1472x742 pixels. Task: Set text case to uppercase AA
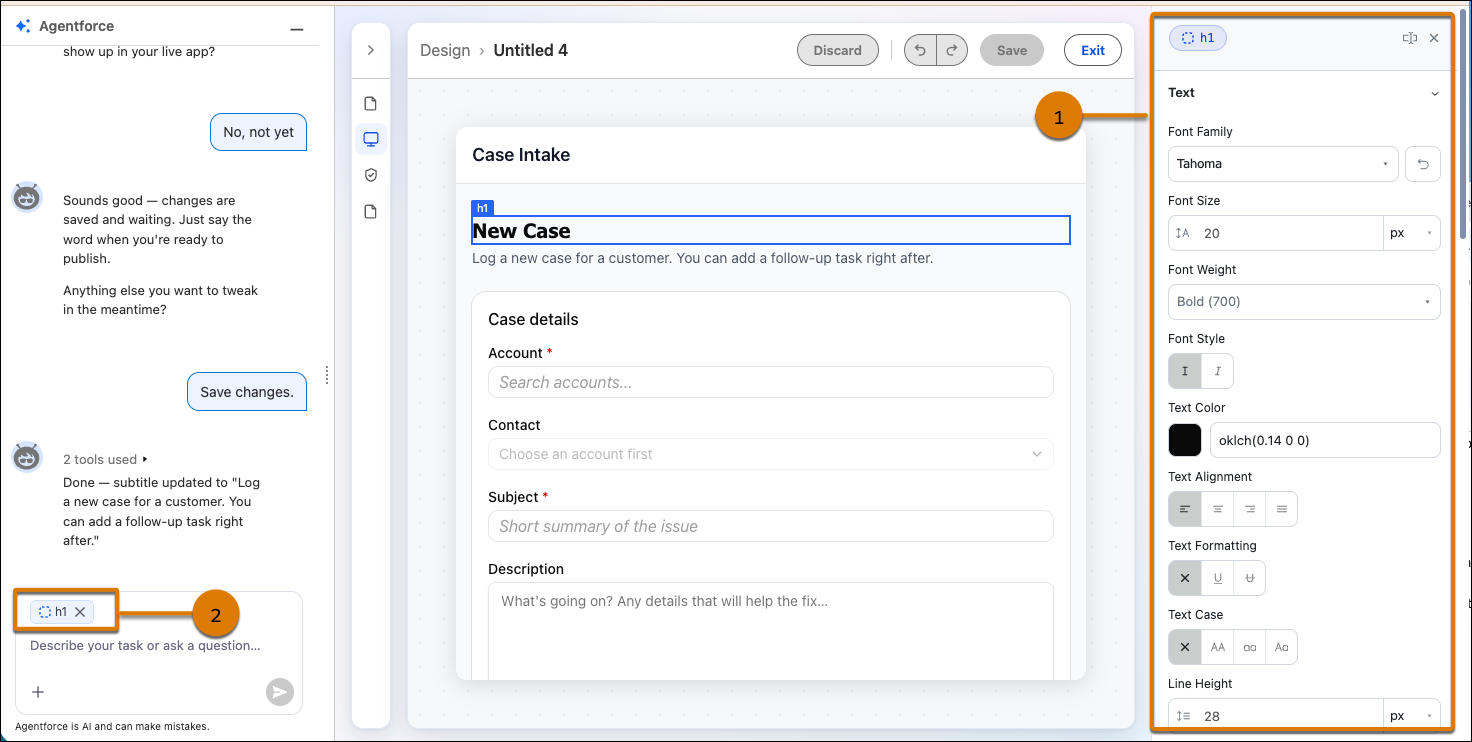pos(1217,647)
